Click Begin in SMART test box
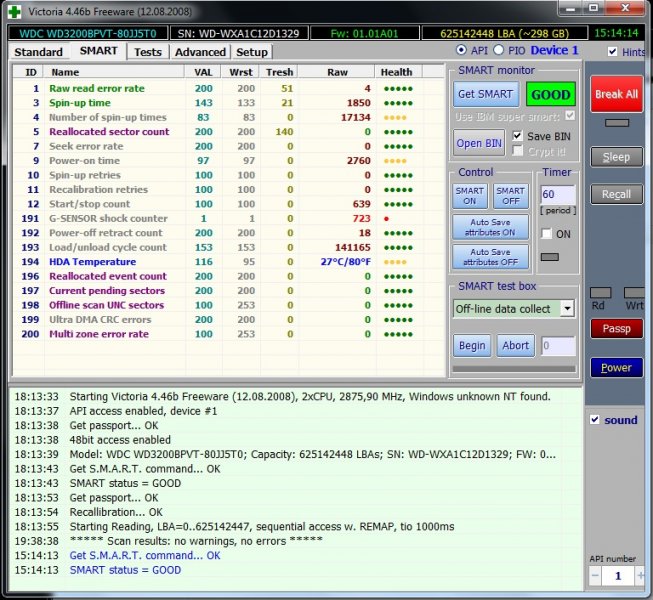The width and height of the screenshot is (653, 600). click(472, 346)
